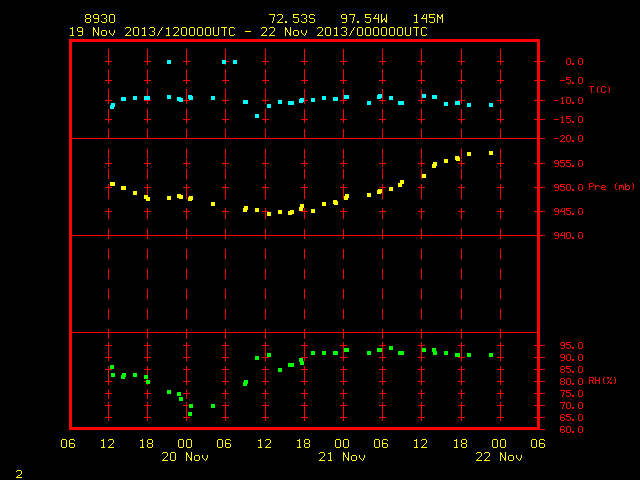
Task: Click the 97.54W longitude text
Action: 364,19
